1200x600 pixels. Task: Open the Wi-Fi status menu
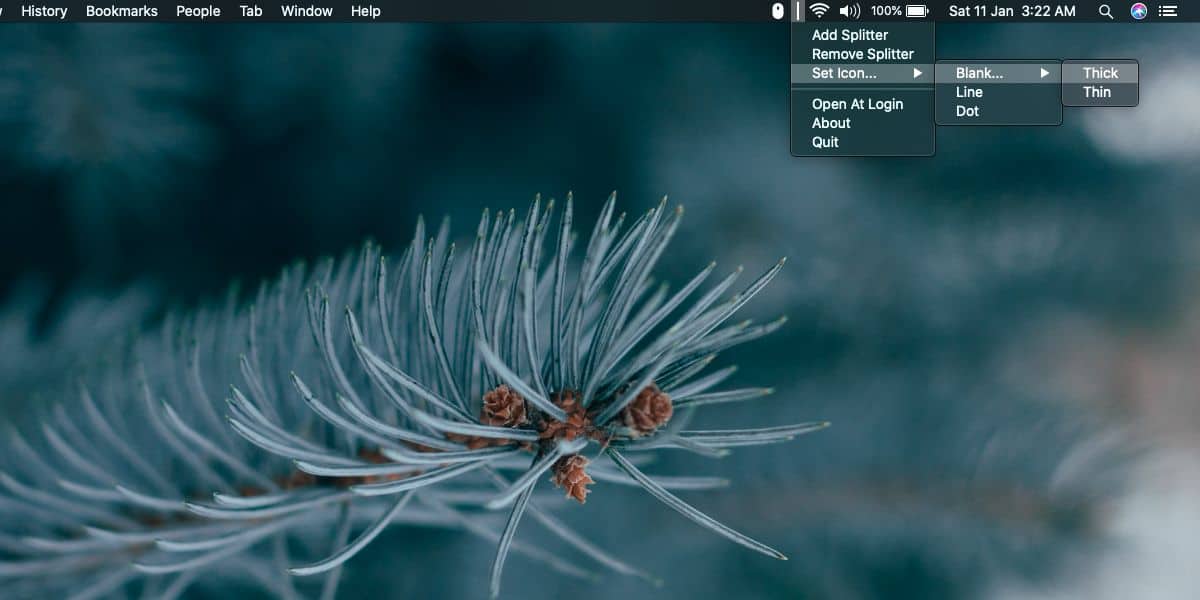coord(819,11)
